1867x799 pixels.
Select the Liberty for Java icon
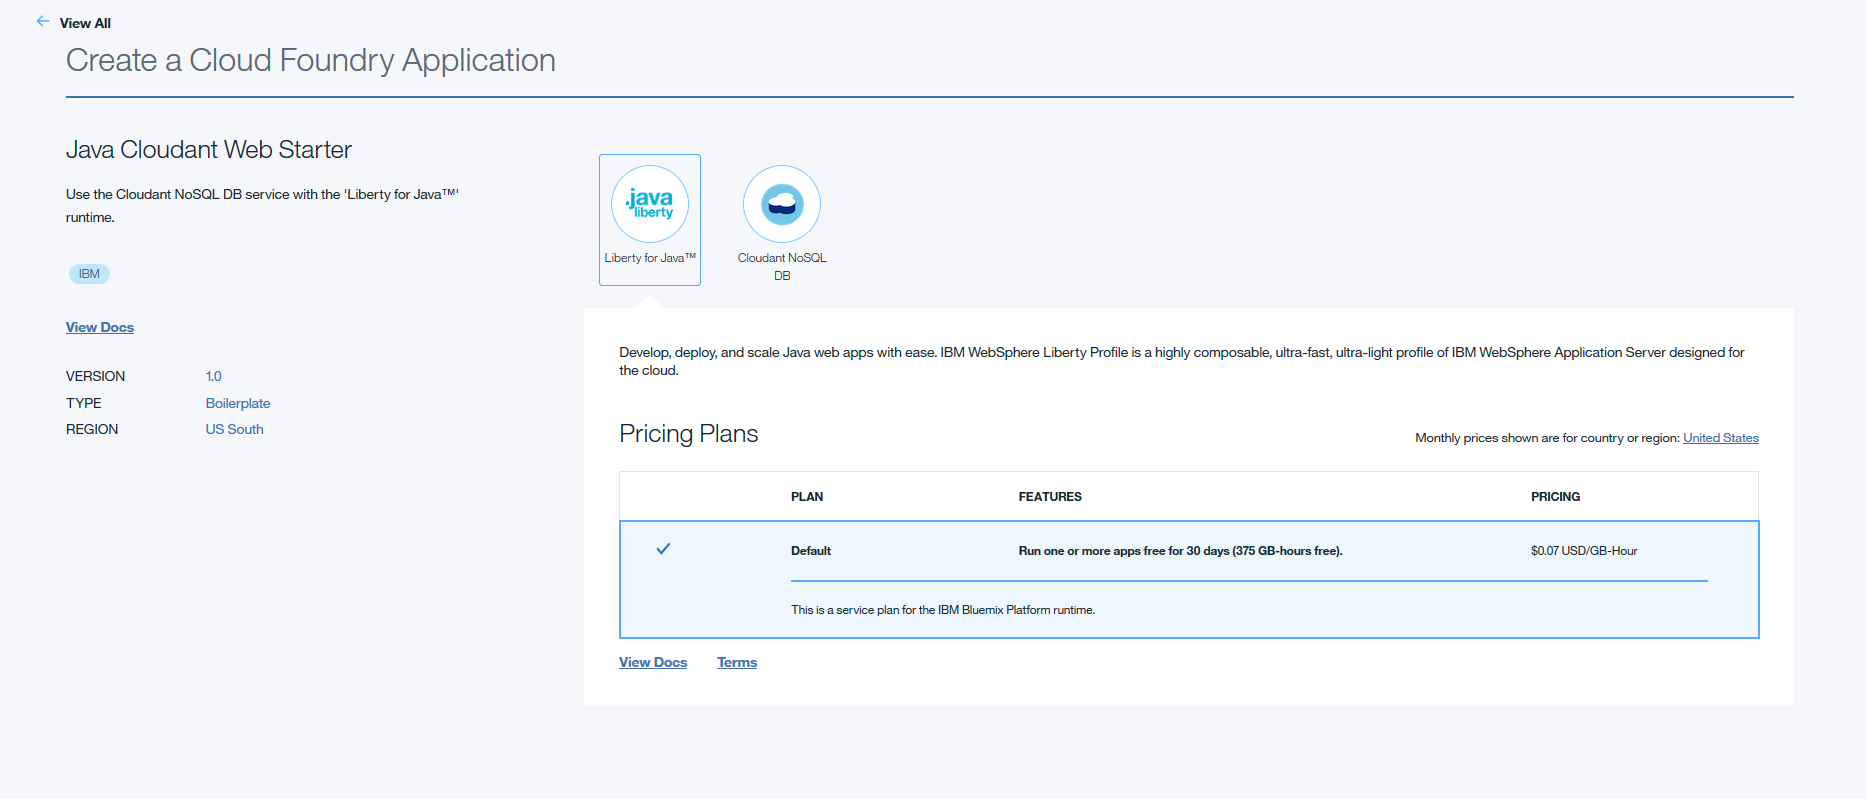click(650, 204)
